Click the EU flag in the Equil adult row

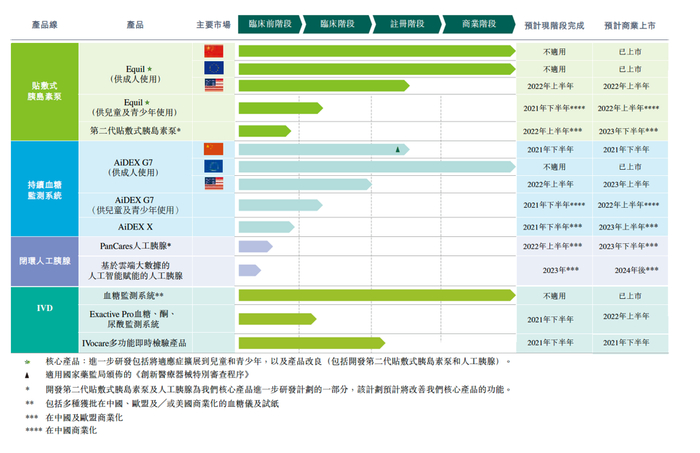[x=213, y=68]
